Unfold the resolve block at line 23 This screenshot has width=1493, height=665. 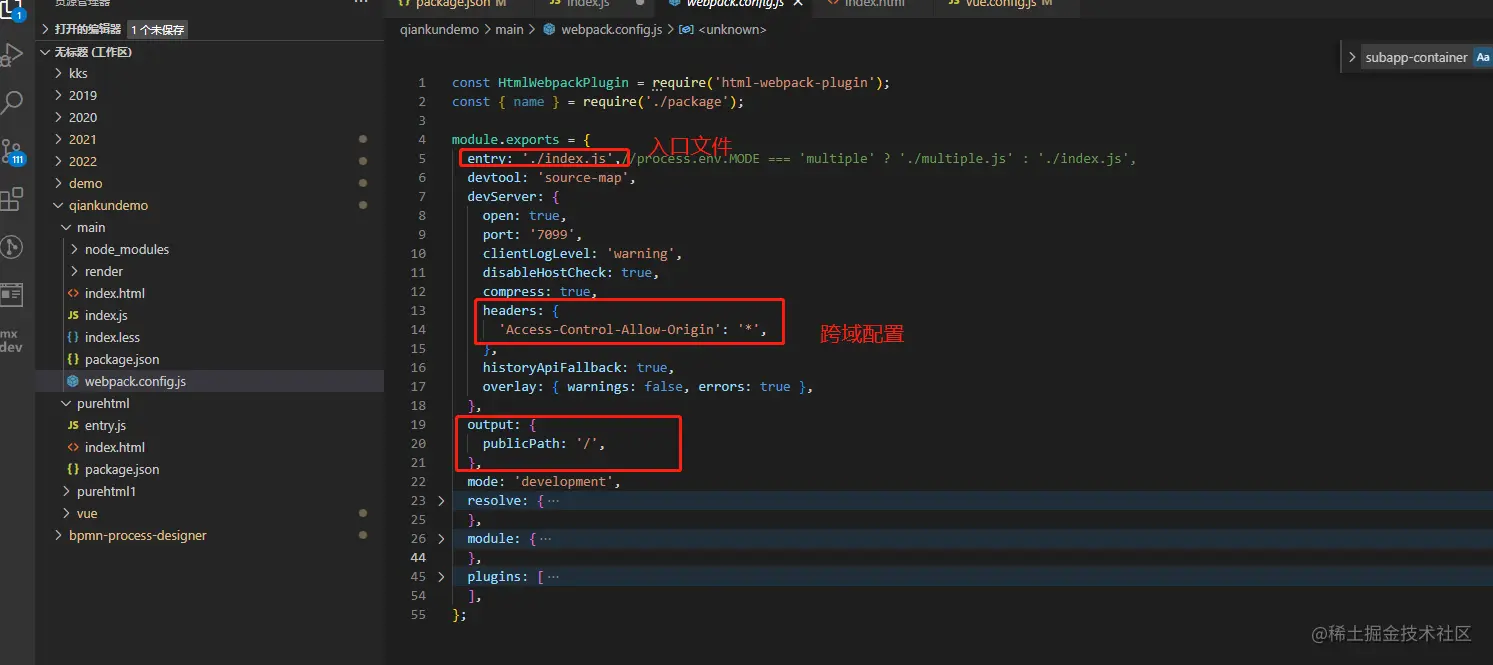pos(442,501)
